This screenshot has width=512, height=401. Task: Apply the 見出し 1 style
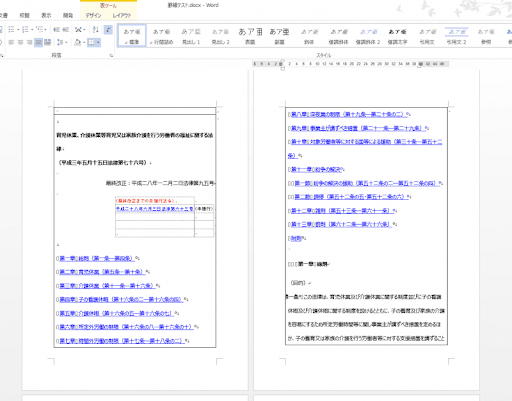tap(191, 36)
